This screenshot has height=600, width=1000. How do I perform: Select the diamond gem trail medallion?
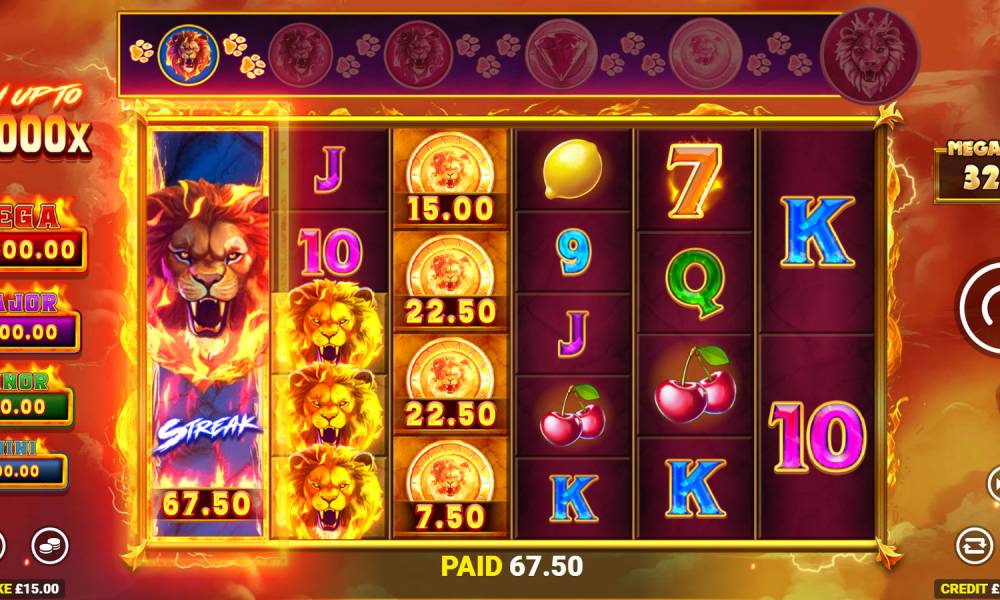point(561,54)
